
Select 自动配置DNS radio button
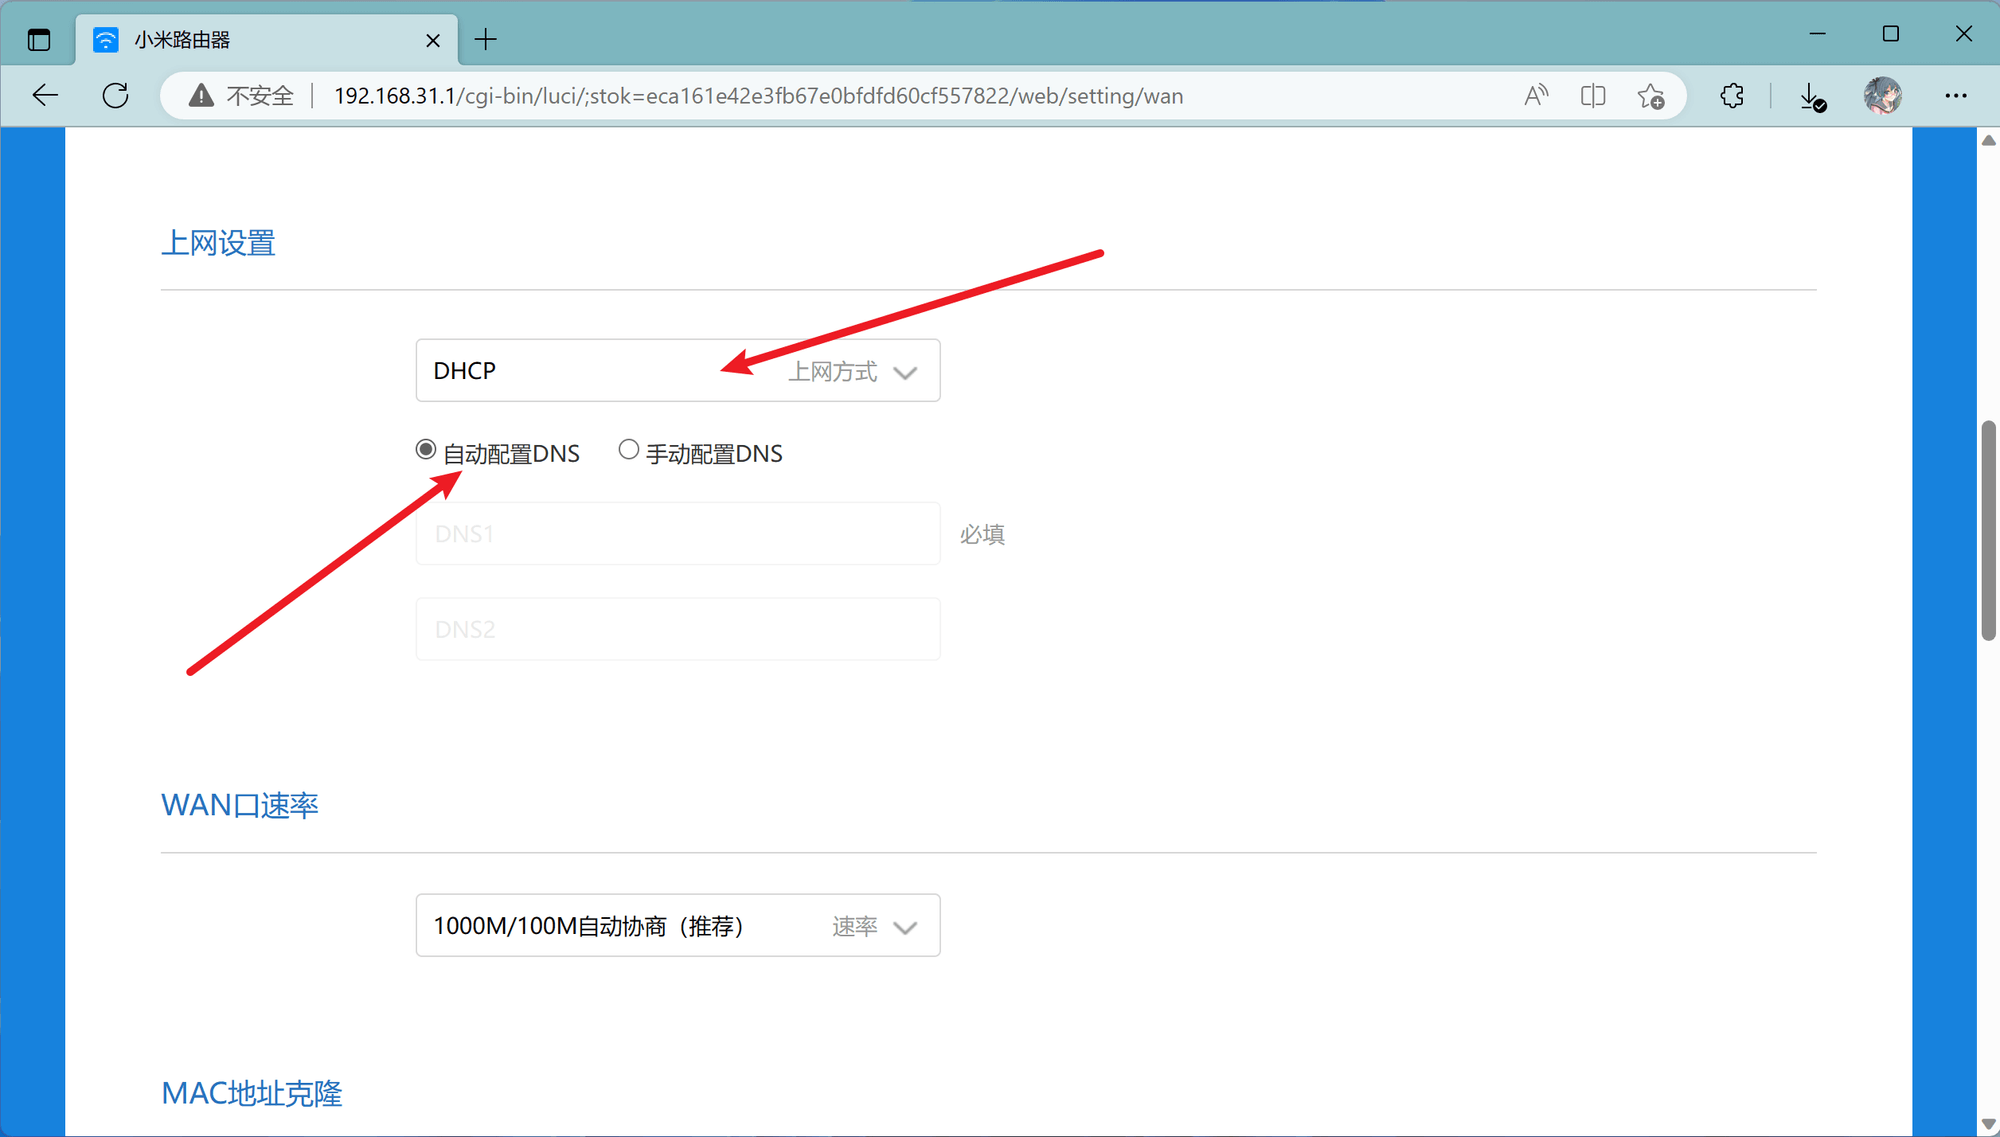(426, 449)
